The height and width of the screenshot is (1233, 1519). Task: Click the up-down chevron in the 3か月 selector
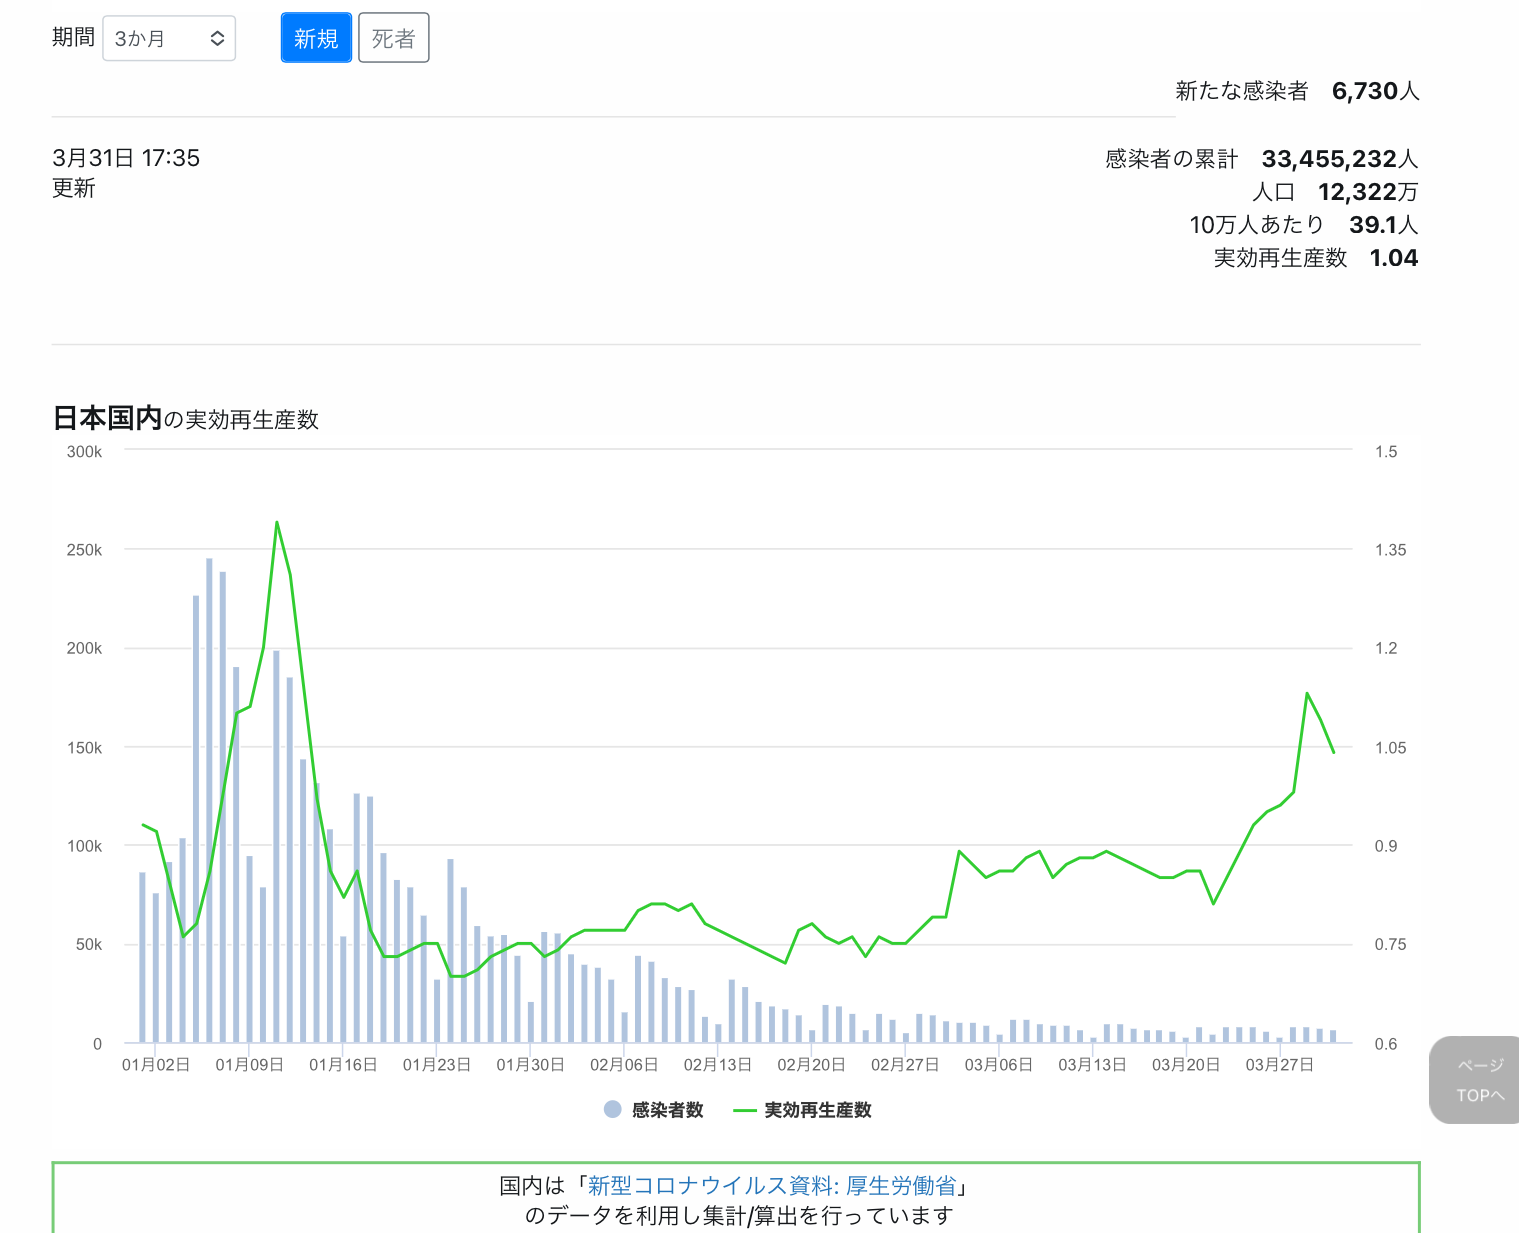217,39
